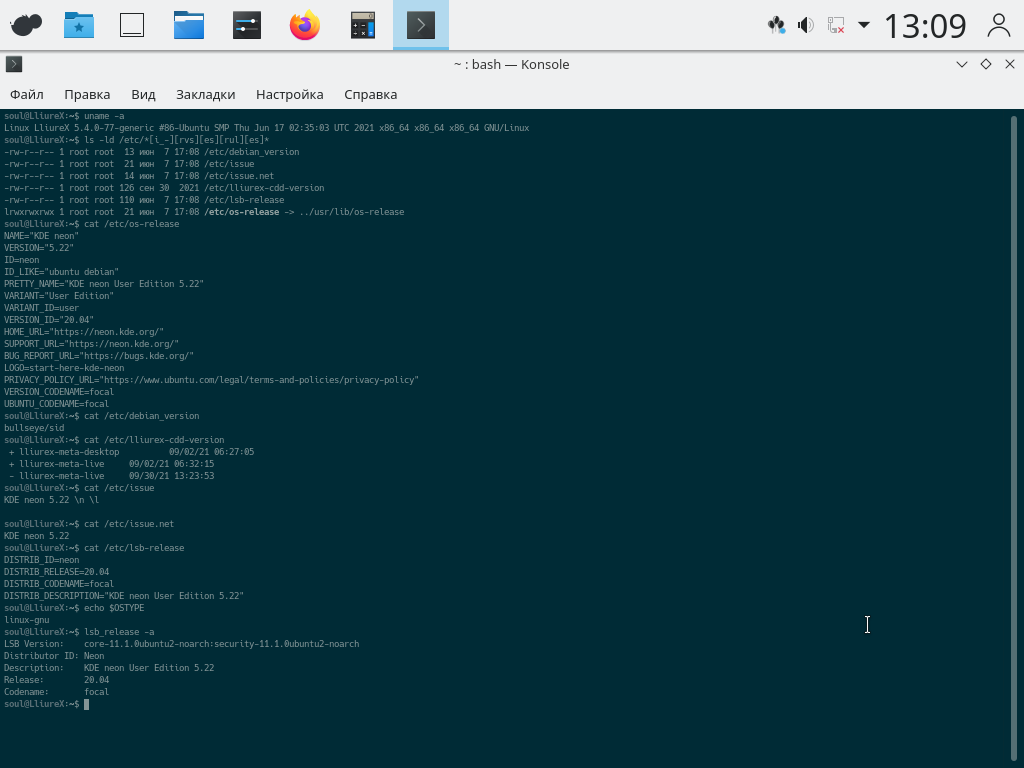Click the "lsb_release -a" command line
The width and height of the screenshot is (1024, 768).
(79, 632)
